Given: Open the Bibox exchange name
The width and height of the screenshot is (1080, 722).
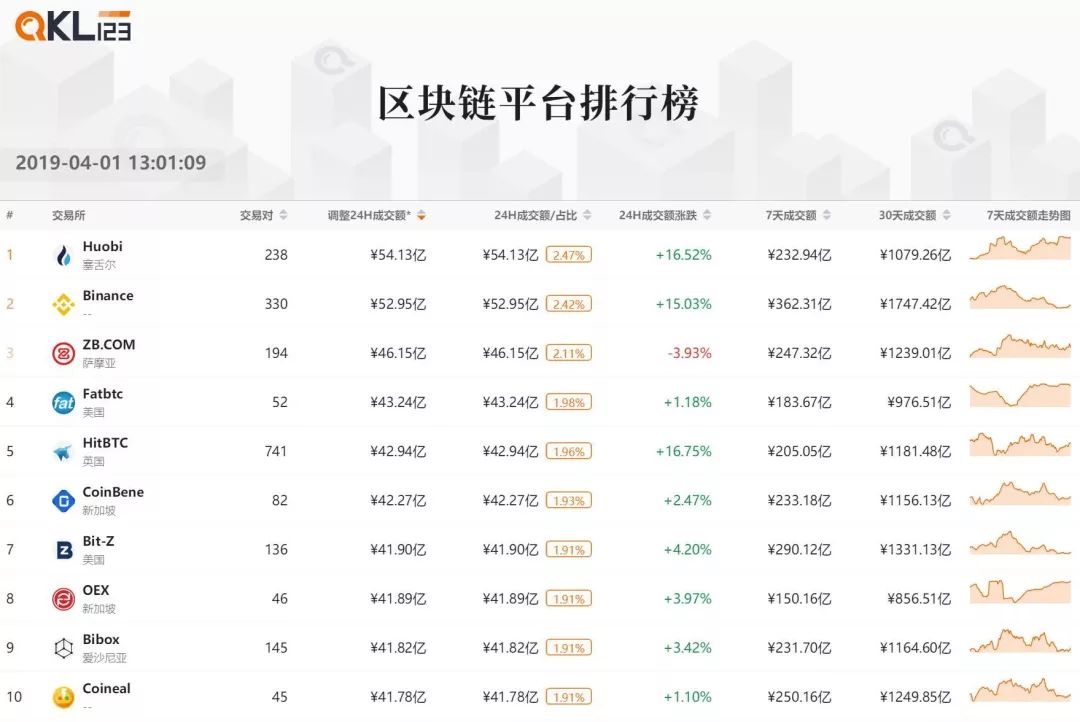Looking at the screenshot, I should 101,639.
